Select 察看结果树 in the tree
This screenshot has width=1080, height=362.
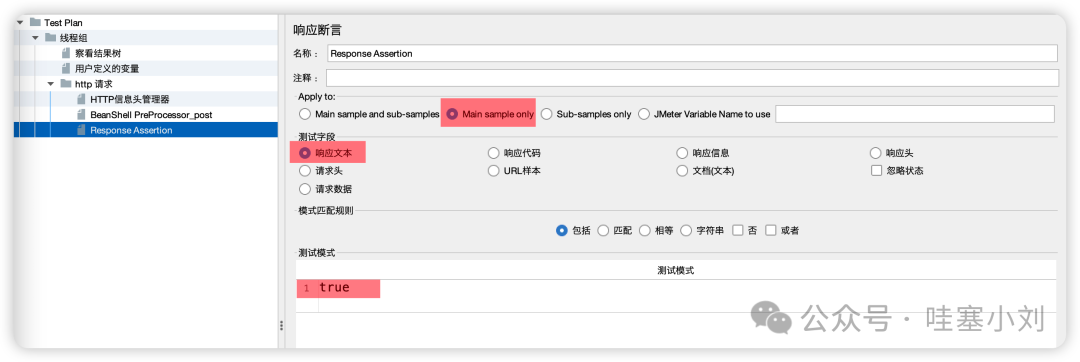click(98, 53)
